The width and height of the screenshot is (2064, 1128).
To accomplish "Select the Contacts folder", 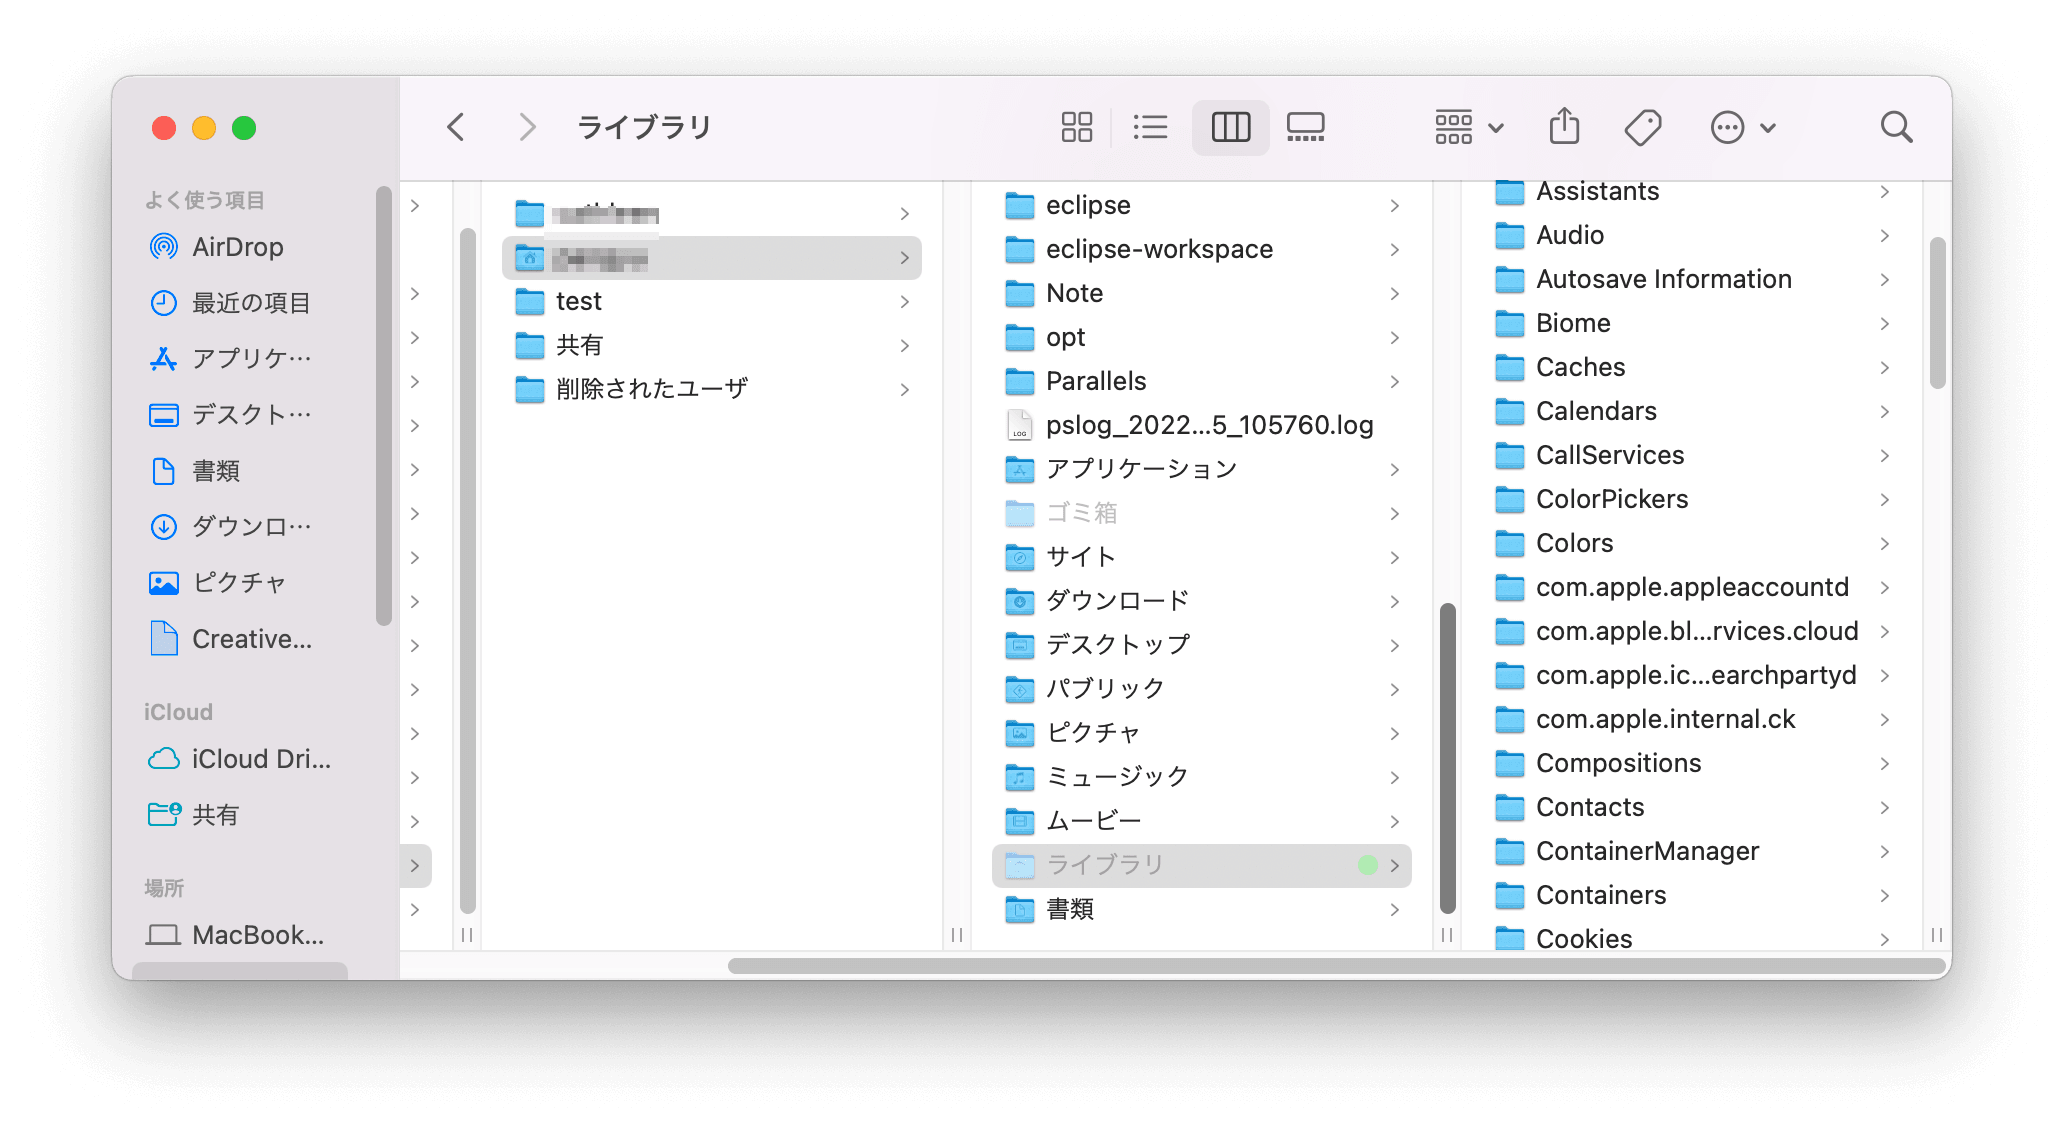I will [x=1691, y=807].
